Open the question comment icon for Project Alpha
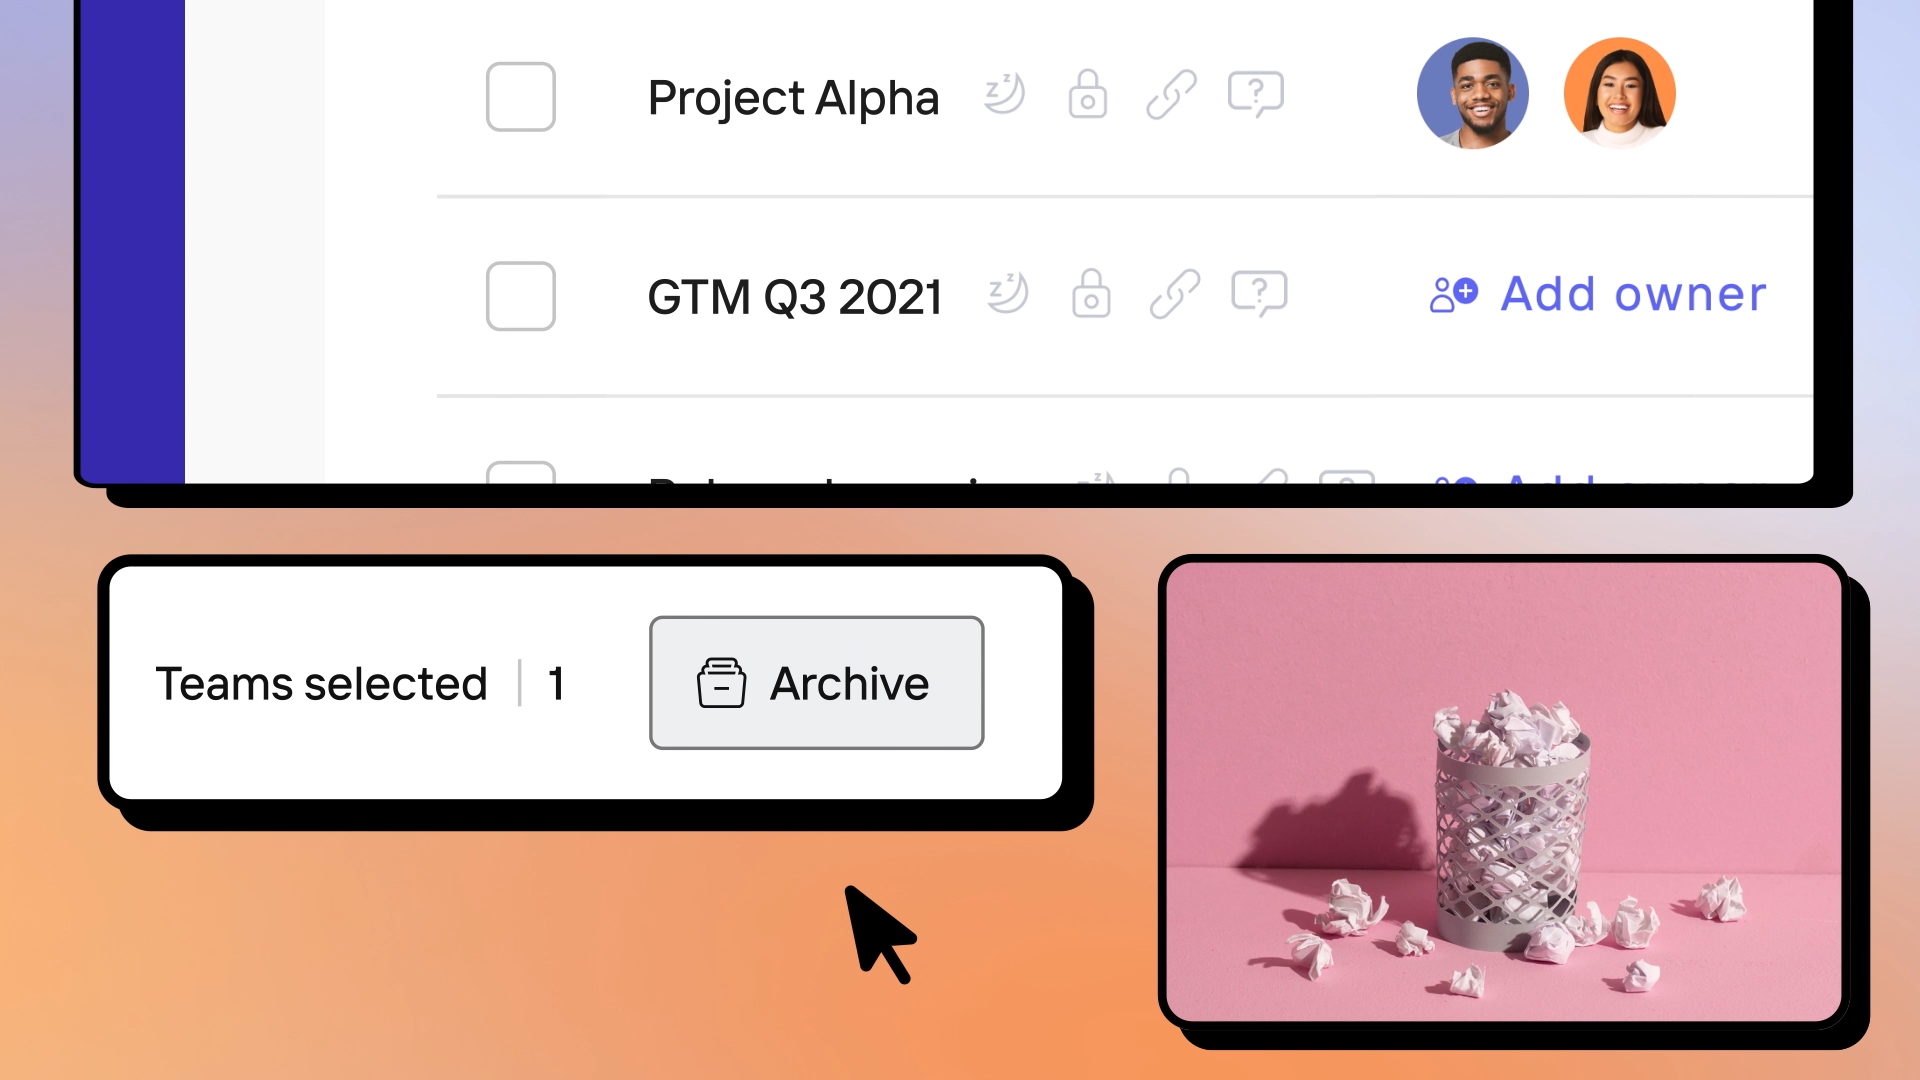Image resolution: width=1920 pixels, height=1080 pixels. (1256, 94)
